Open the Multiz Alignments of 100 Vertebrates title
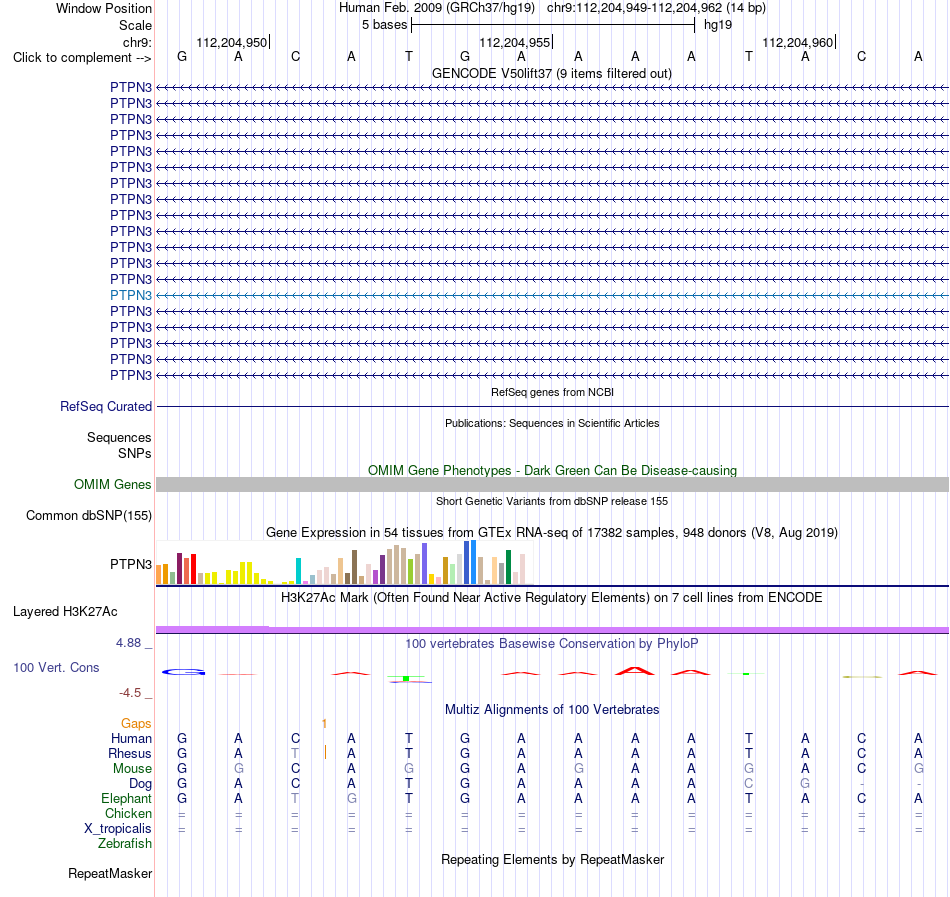Screen dimensions: 950x897 click(x=552, y=710)
